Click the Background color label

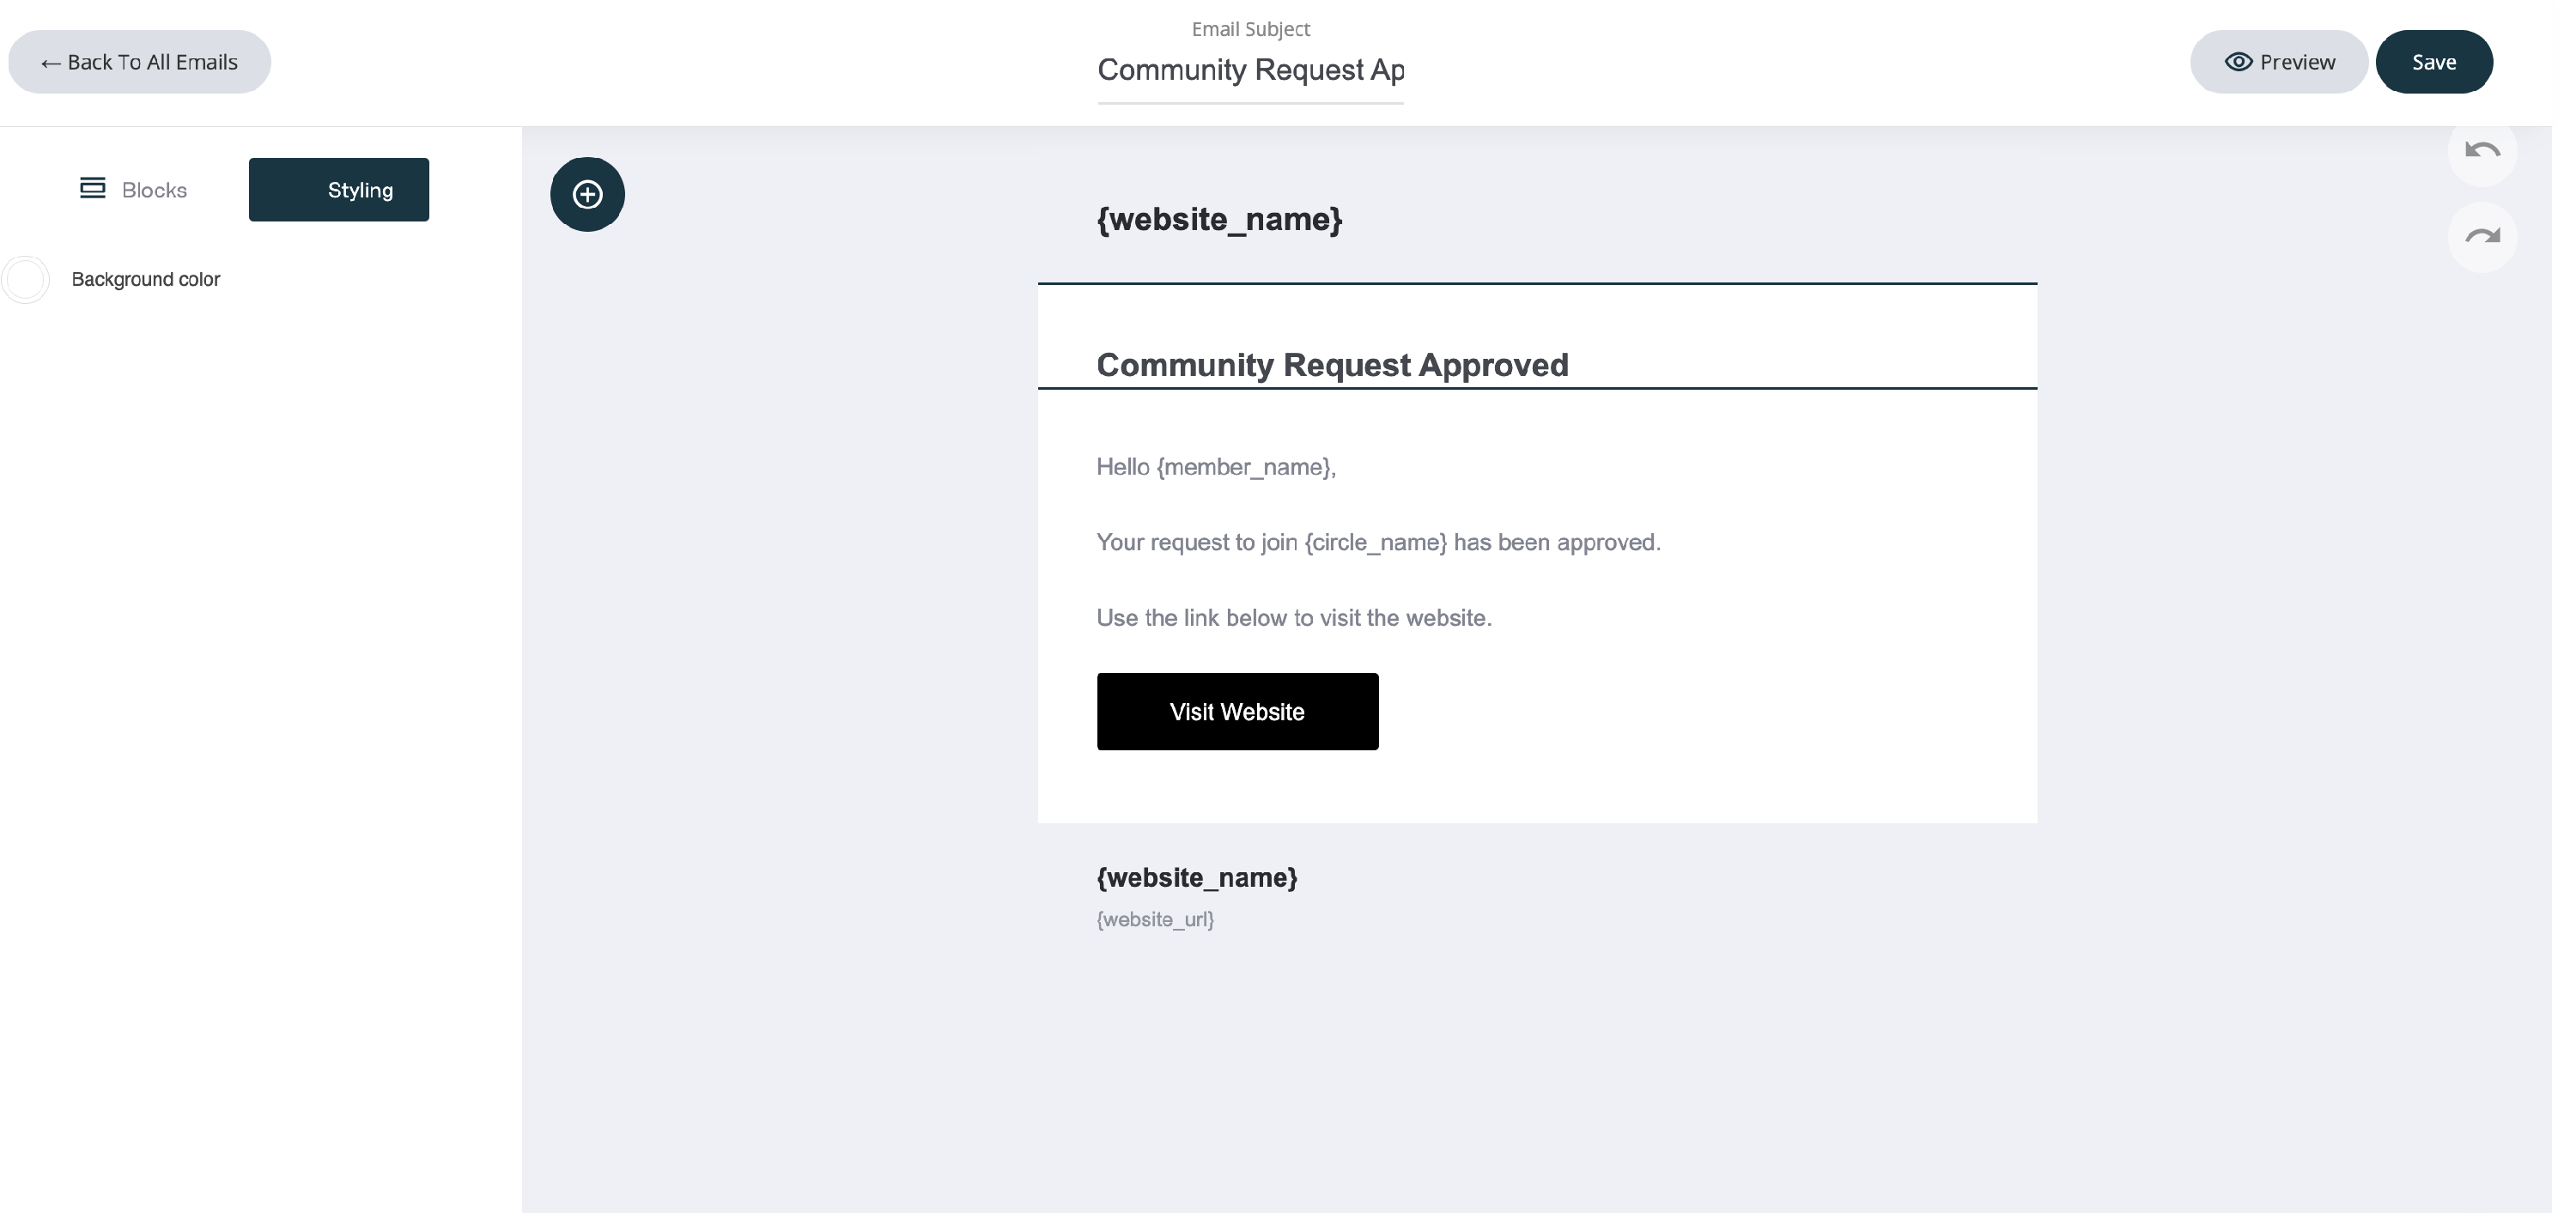[x=145, y=280]
